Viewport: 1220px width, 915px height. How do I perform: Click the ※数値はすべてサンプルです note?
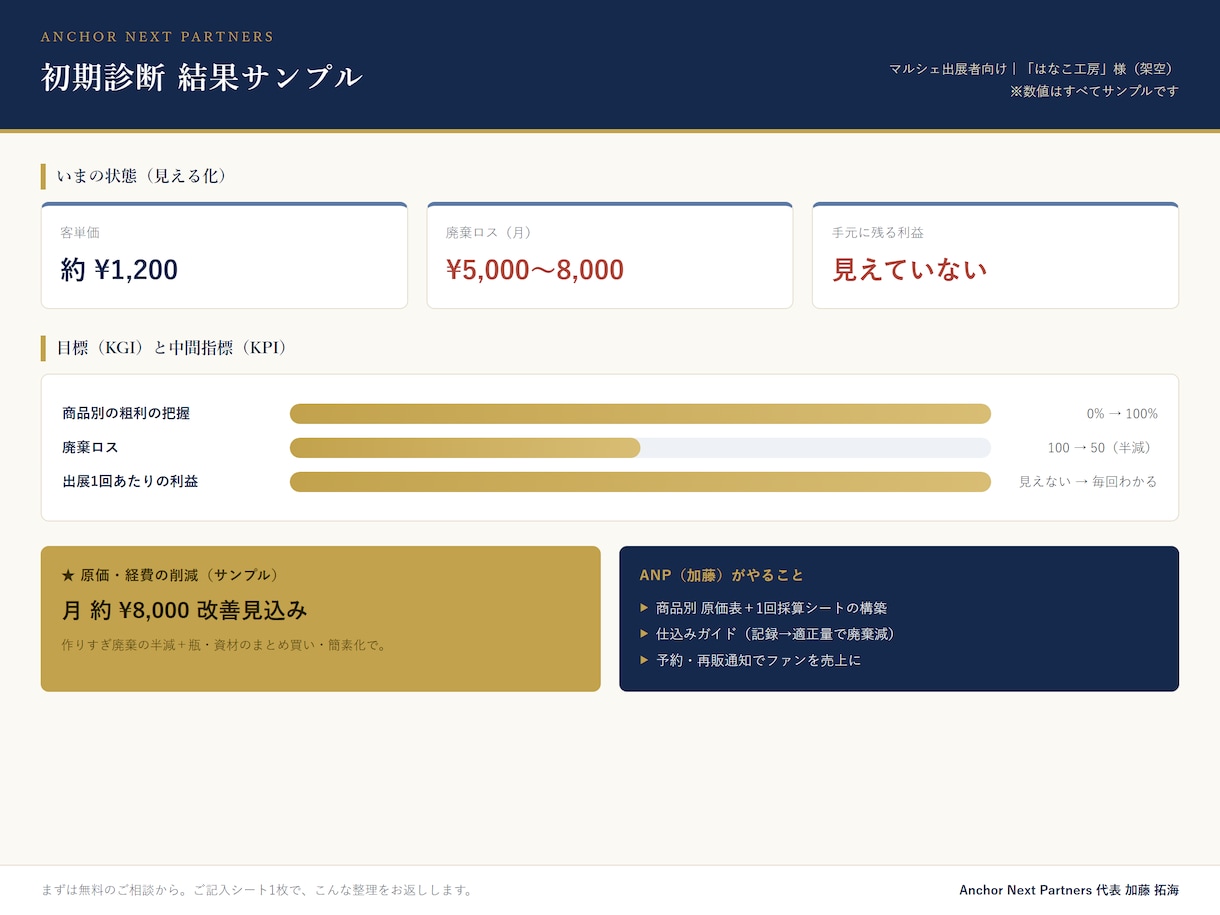tap(1094, 91)
